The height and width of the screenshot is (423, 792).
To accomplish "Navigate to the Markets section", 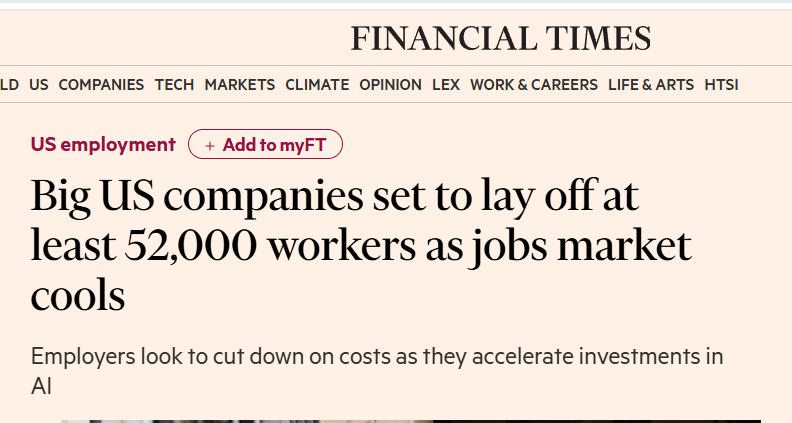I will coord(239,85).
